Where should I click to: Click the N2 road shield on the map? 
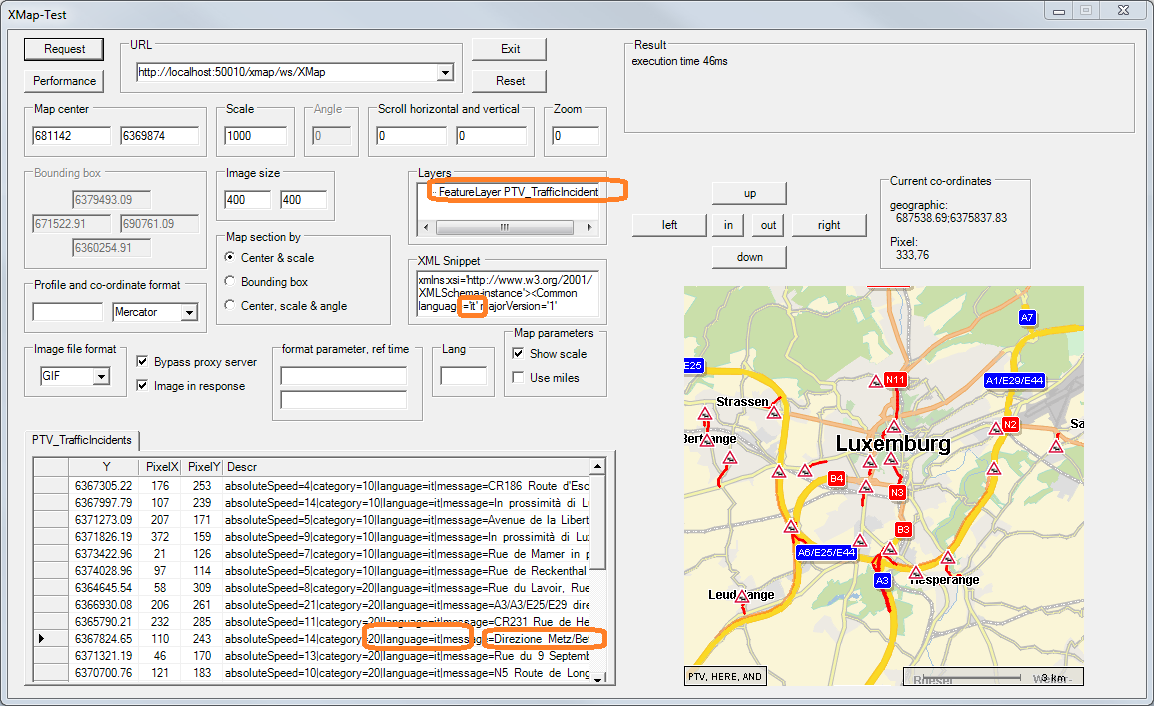coord(1010,425)
